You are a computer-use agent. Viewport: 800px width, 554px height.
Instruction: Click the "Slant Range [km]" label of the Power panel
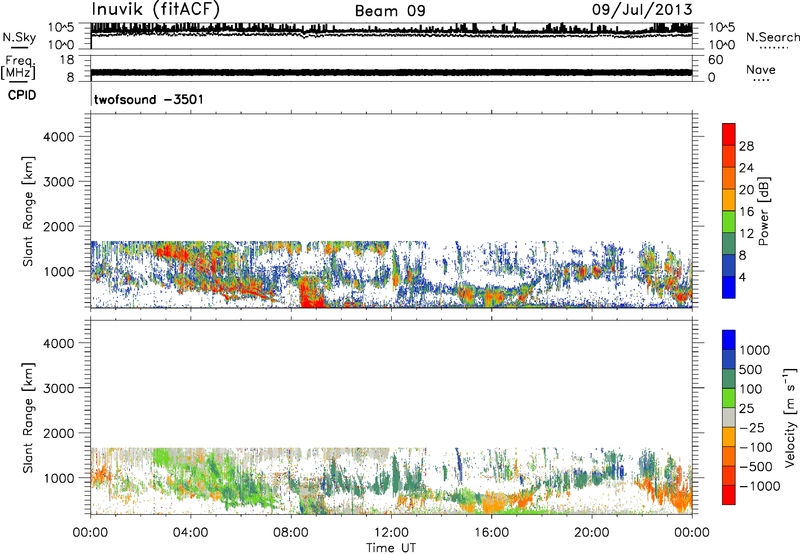coord(28,211)
